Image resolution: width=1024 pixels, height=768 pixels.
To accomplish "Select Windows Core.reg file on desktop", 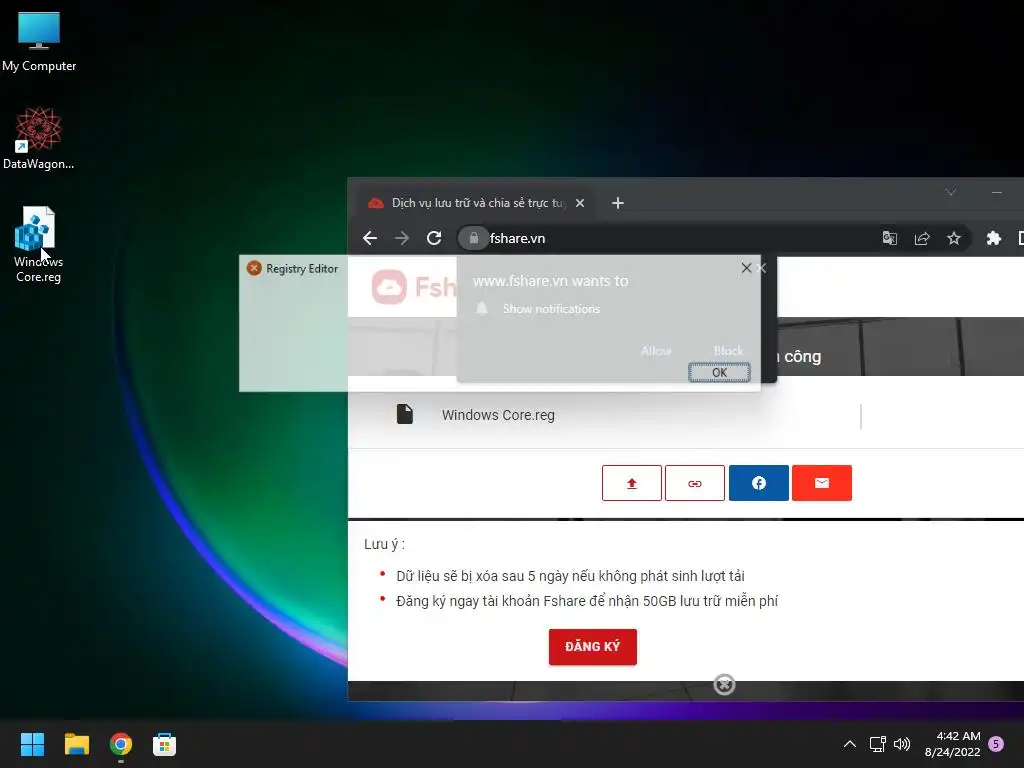I will [39, 244].
